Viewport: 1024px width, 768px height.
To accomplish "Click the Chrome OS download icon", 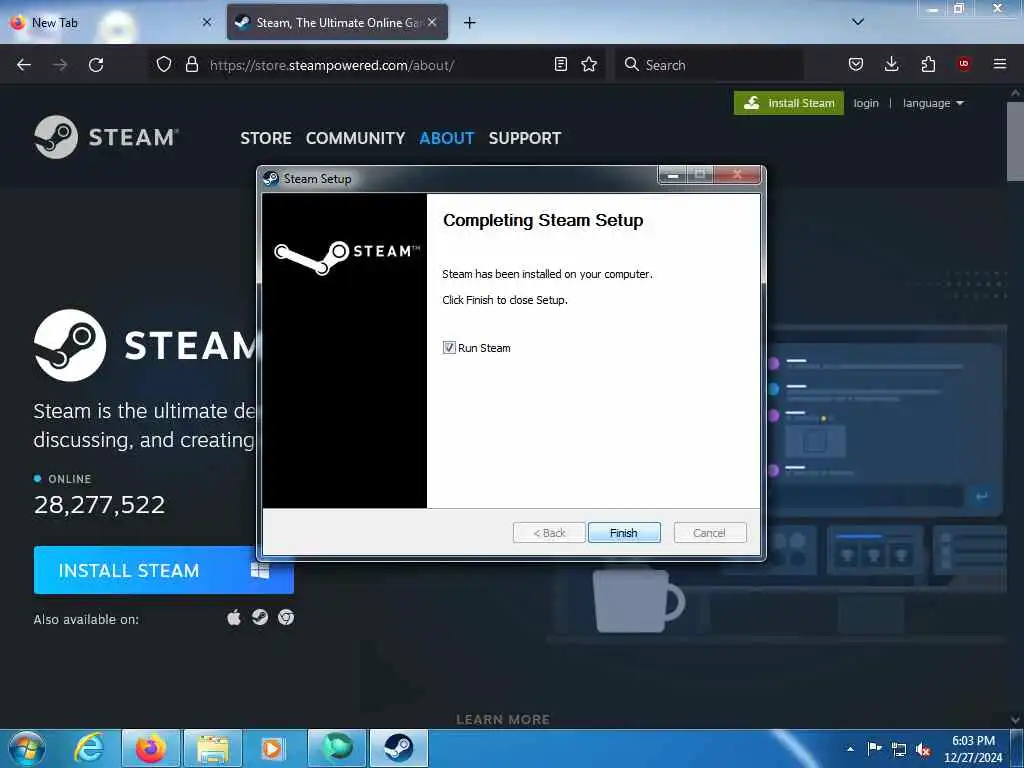I will tap(286, 618).
